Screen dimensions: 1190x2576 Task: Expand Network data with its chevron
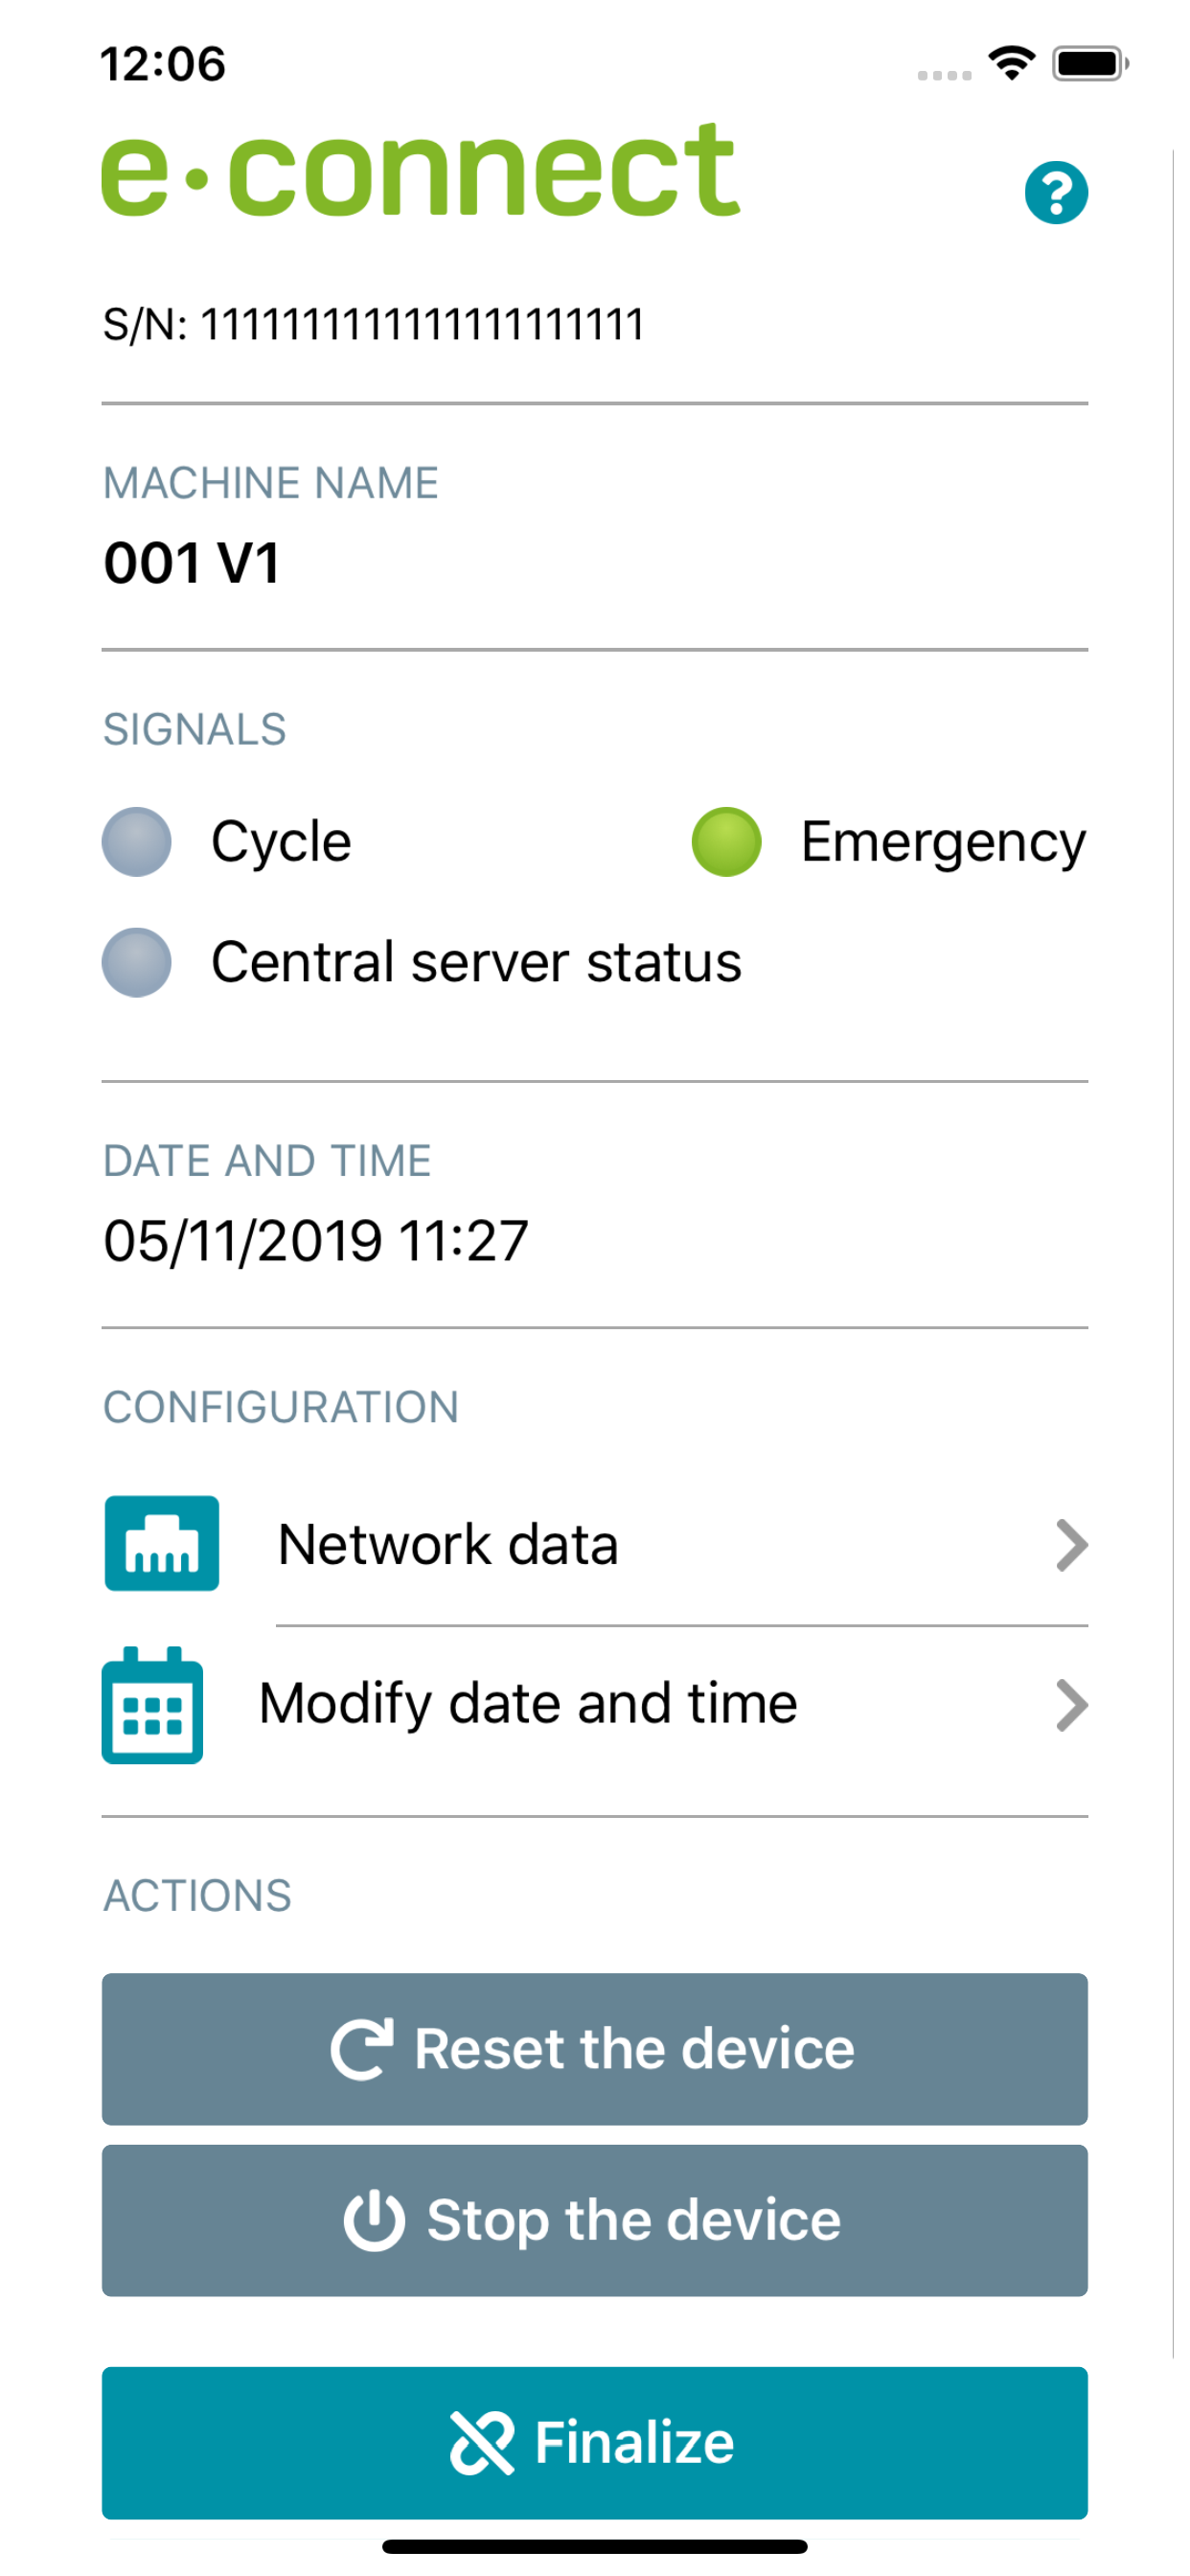1071,1545
